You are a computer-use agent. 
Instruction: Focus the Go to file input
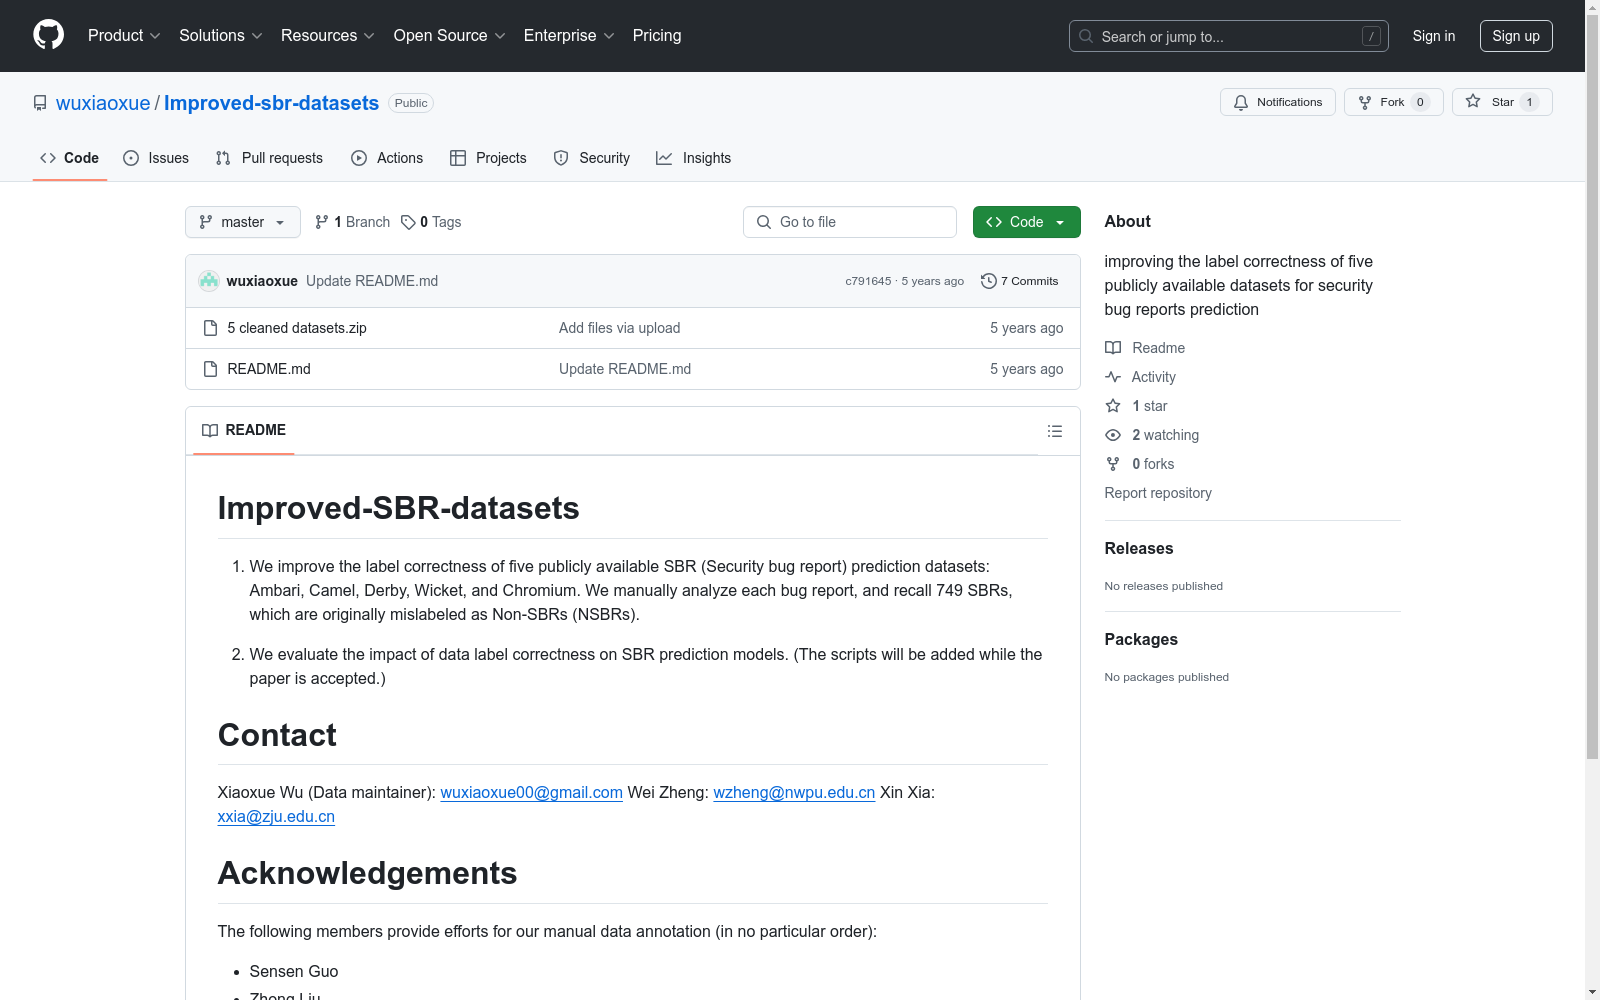click(850, 222)
